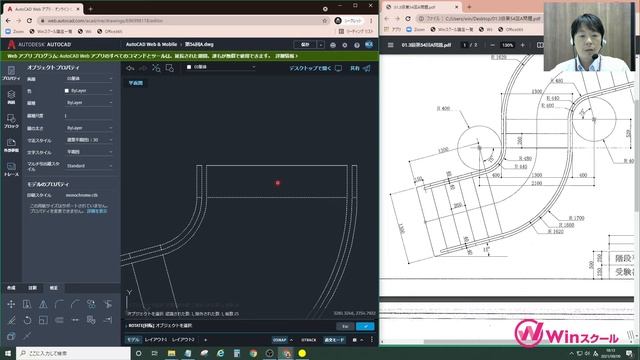Select the Extend tool
Viewport: 640px width, 360px height.
pyautogui.click(x=108, y=320)
